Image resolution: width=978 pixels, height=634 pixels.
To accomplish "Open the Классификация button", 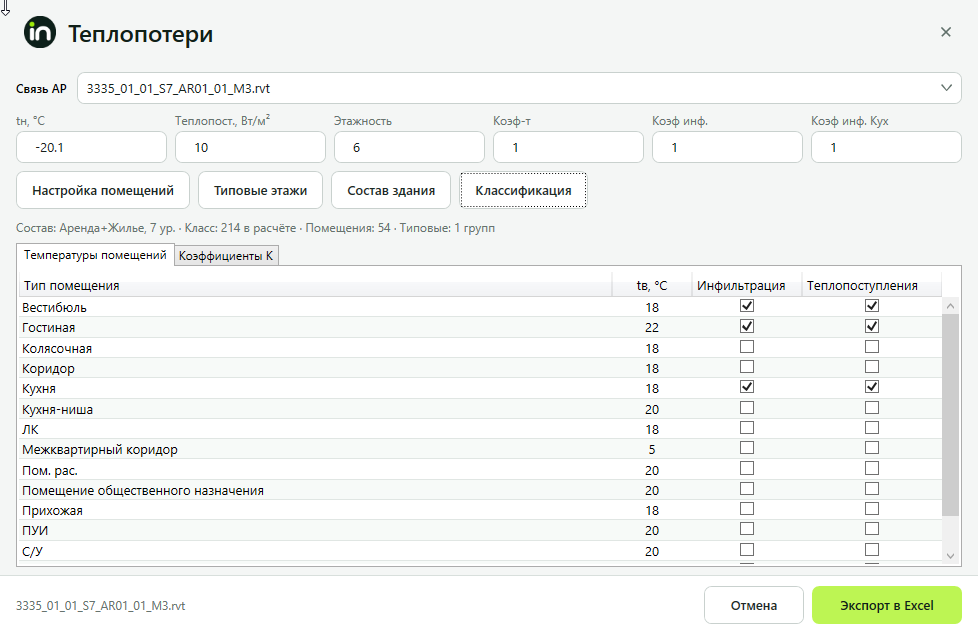I will (523, 190).
